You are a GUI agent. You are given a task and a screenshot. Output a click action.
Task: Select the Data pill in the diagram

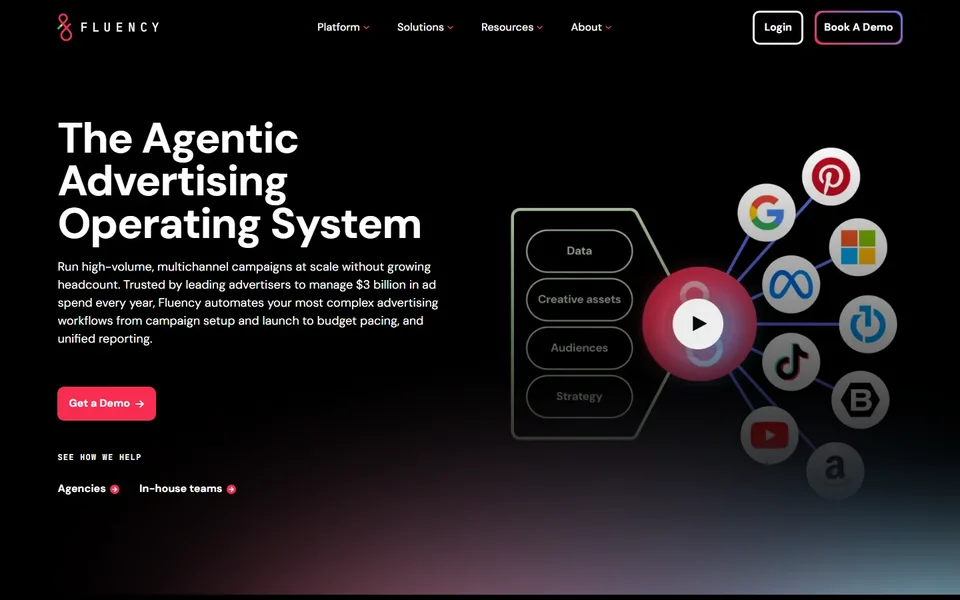click(579, 251)
